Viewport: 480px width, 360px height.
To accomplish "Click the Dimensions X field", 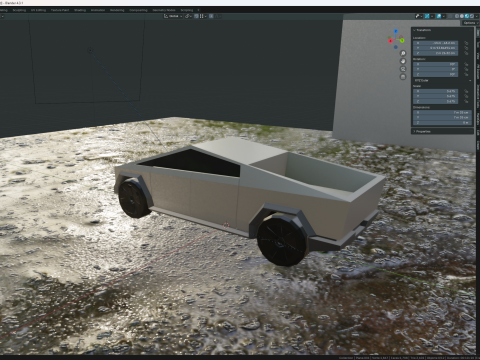I will click(442, 112).
